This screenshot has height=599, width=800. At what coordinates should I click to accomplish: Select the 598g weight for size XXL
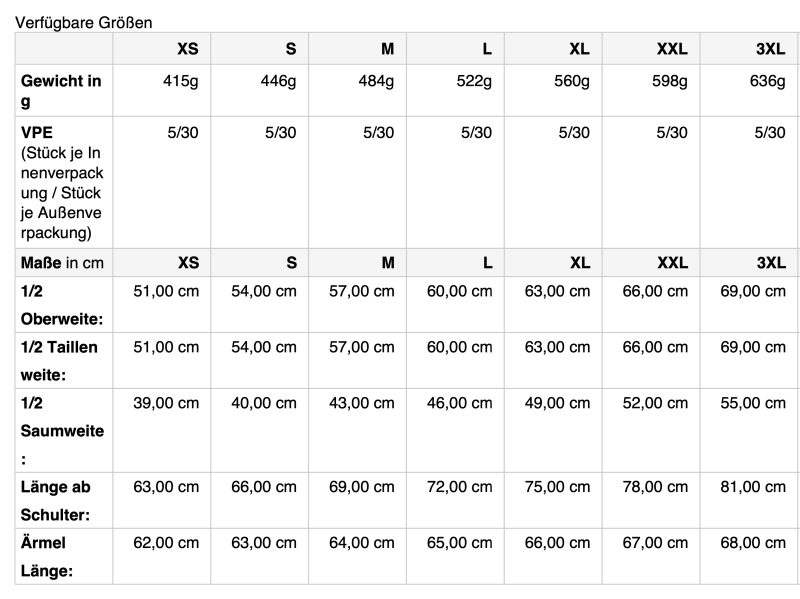coord(668,80)
